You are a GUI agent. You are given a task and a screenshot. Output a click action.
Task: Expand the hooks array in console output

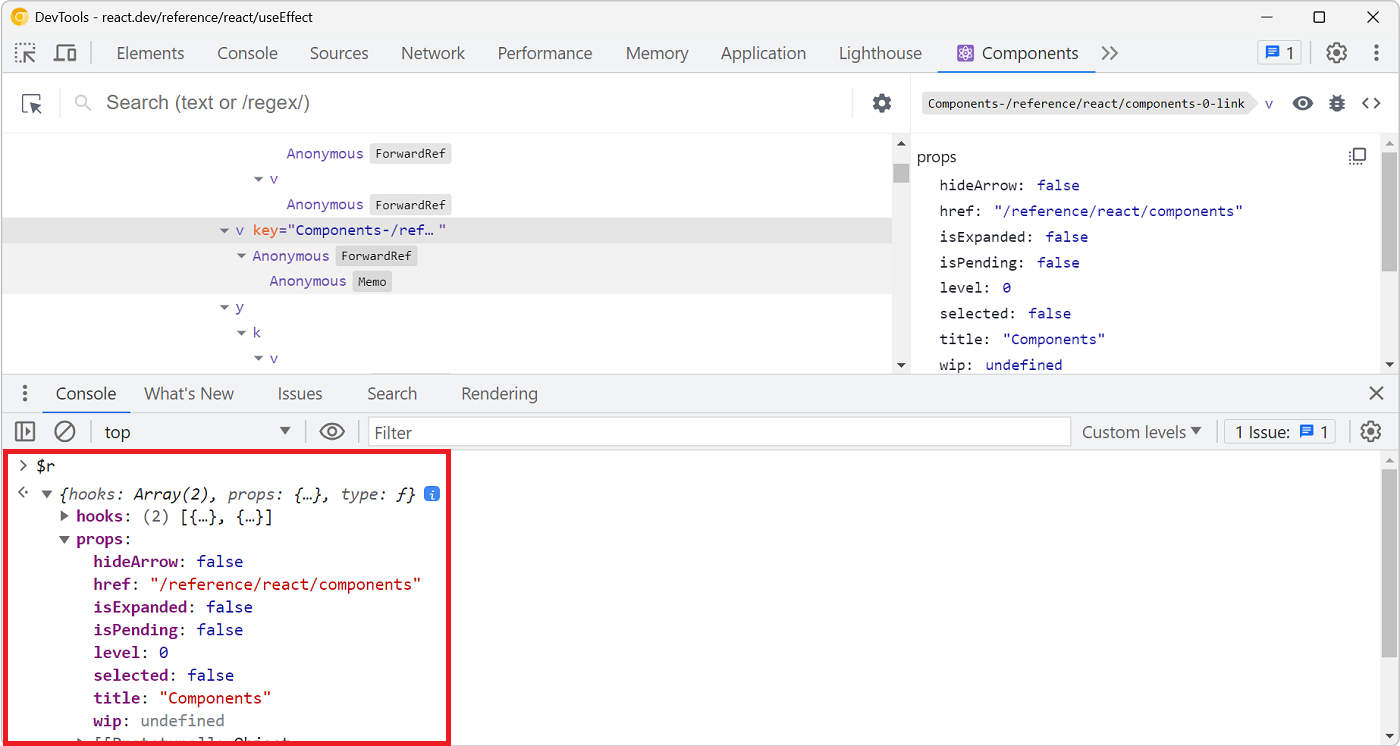click(x=65, y=517)
